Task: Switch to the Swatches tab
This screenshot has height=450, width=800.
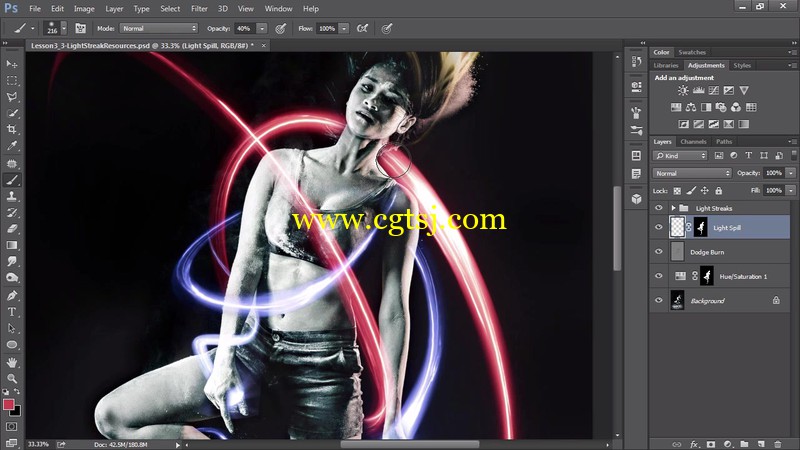Action: point(692,52)
